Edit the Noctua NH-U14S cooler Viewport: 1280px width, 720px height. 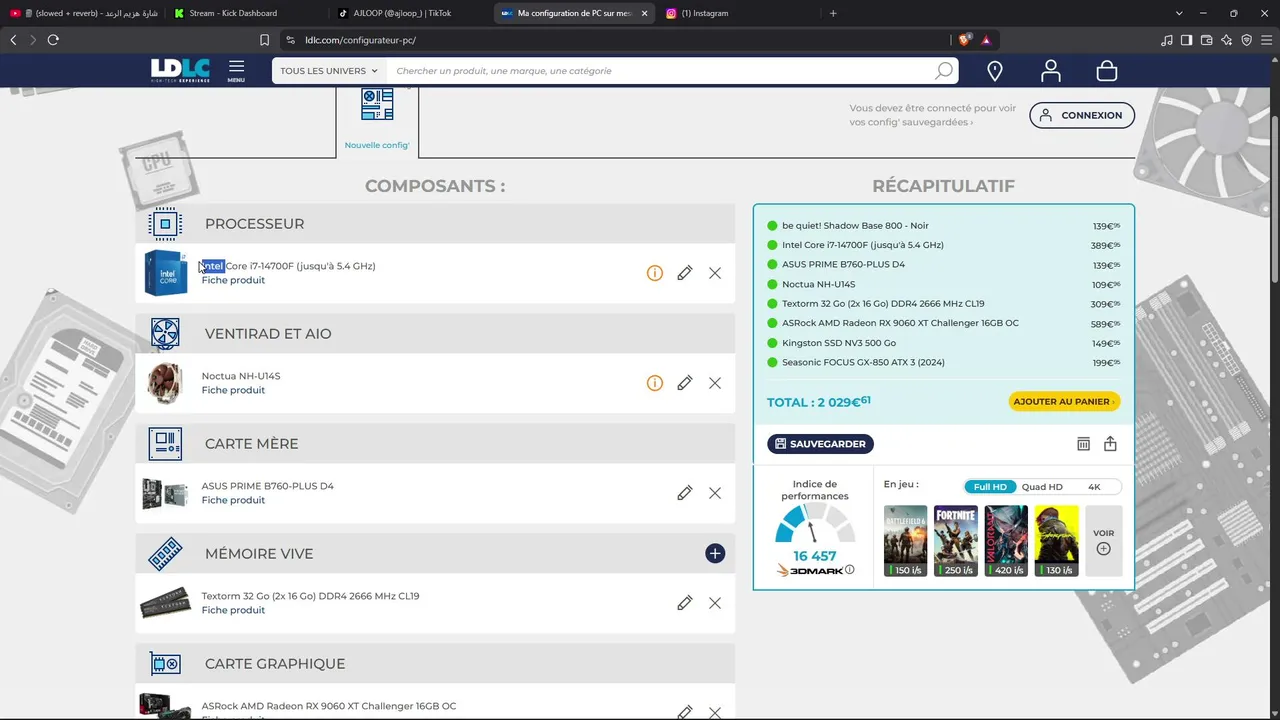[x=685, y=383]
